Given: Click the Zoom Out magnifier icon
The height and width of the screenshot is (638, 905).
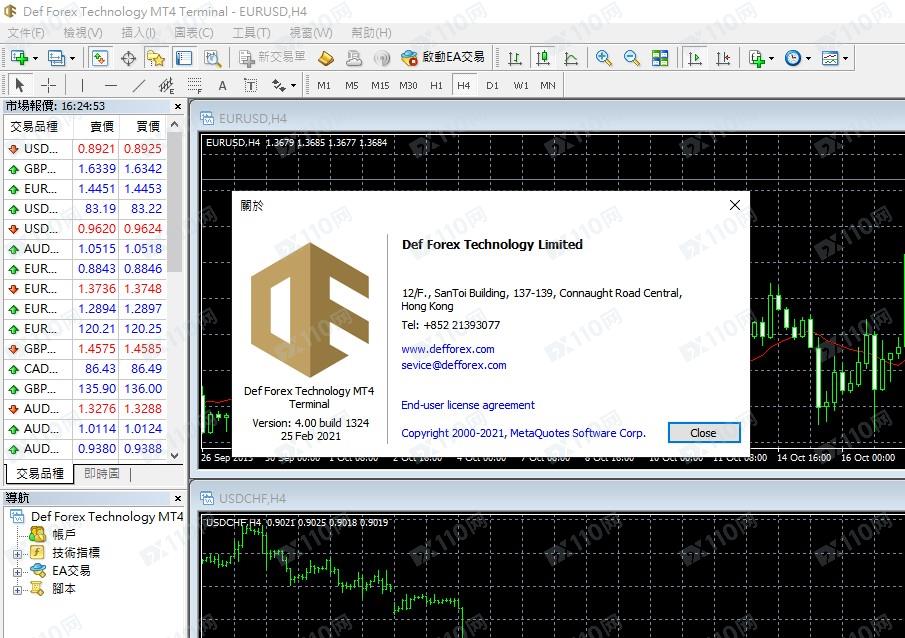Looking at the screenshot, I should click(x=631, y=58).
